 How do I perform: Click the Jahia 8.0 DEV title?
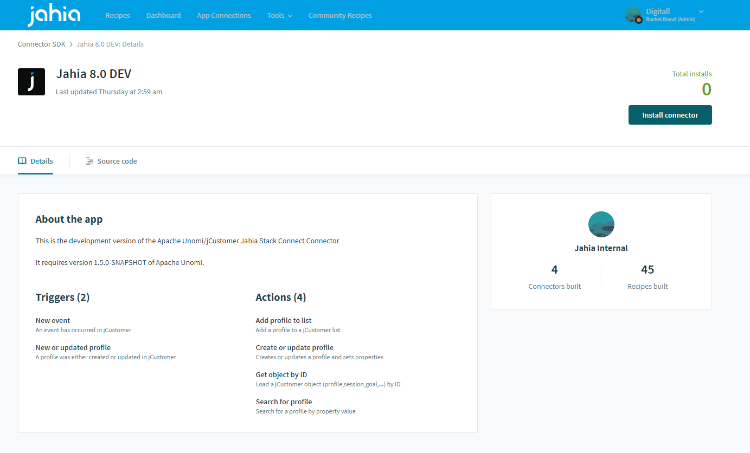(x=94, y=74)
